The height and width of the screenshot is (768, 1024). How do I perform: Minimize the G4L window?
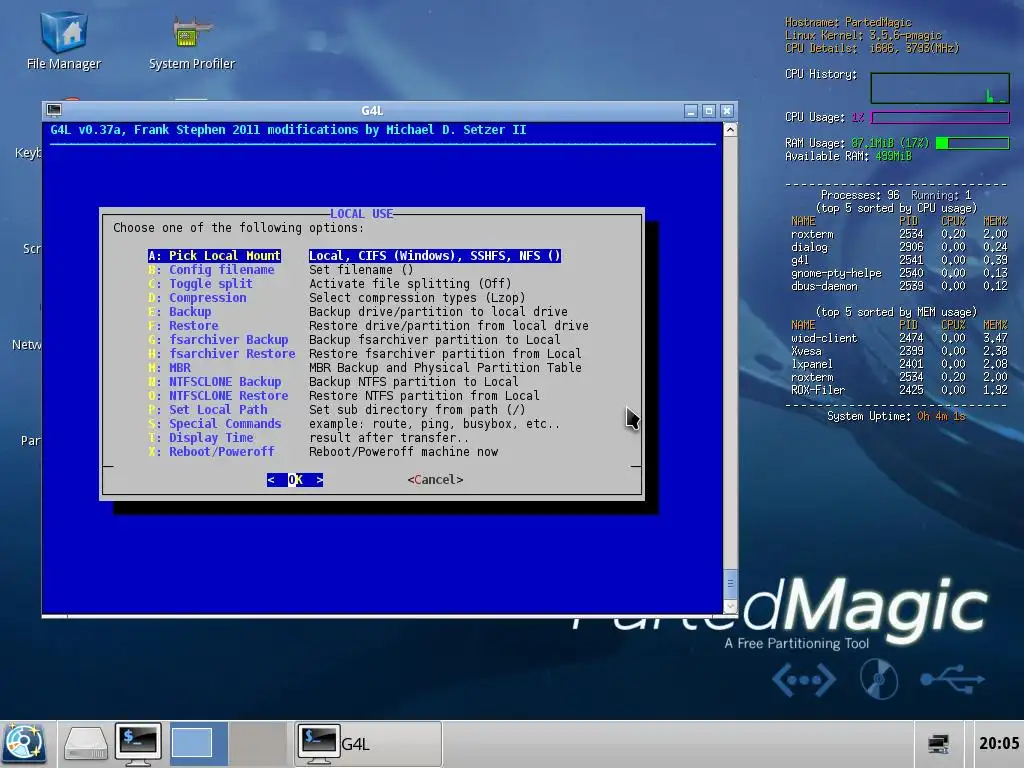tap(691, 111)
